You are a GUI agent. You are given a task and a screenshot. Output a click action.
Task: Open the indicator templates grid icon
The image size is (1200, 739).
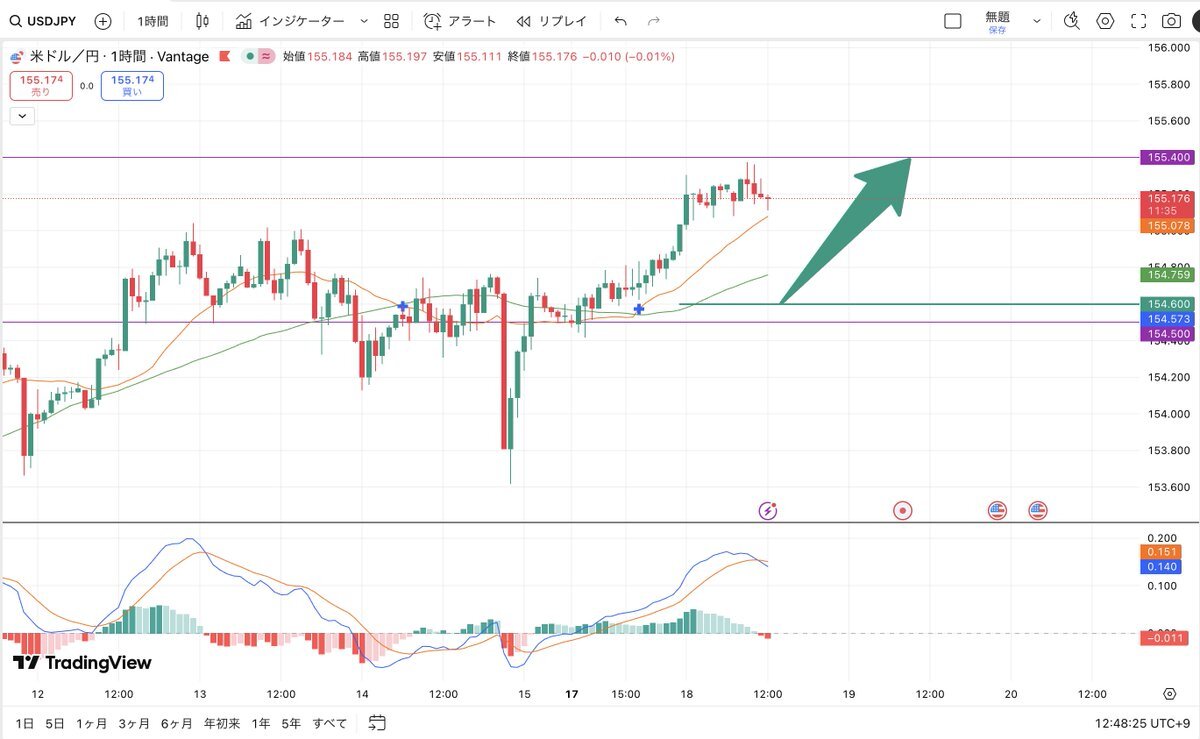[391, 21]
